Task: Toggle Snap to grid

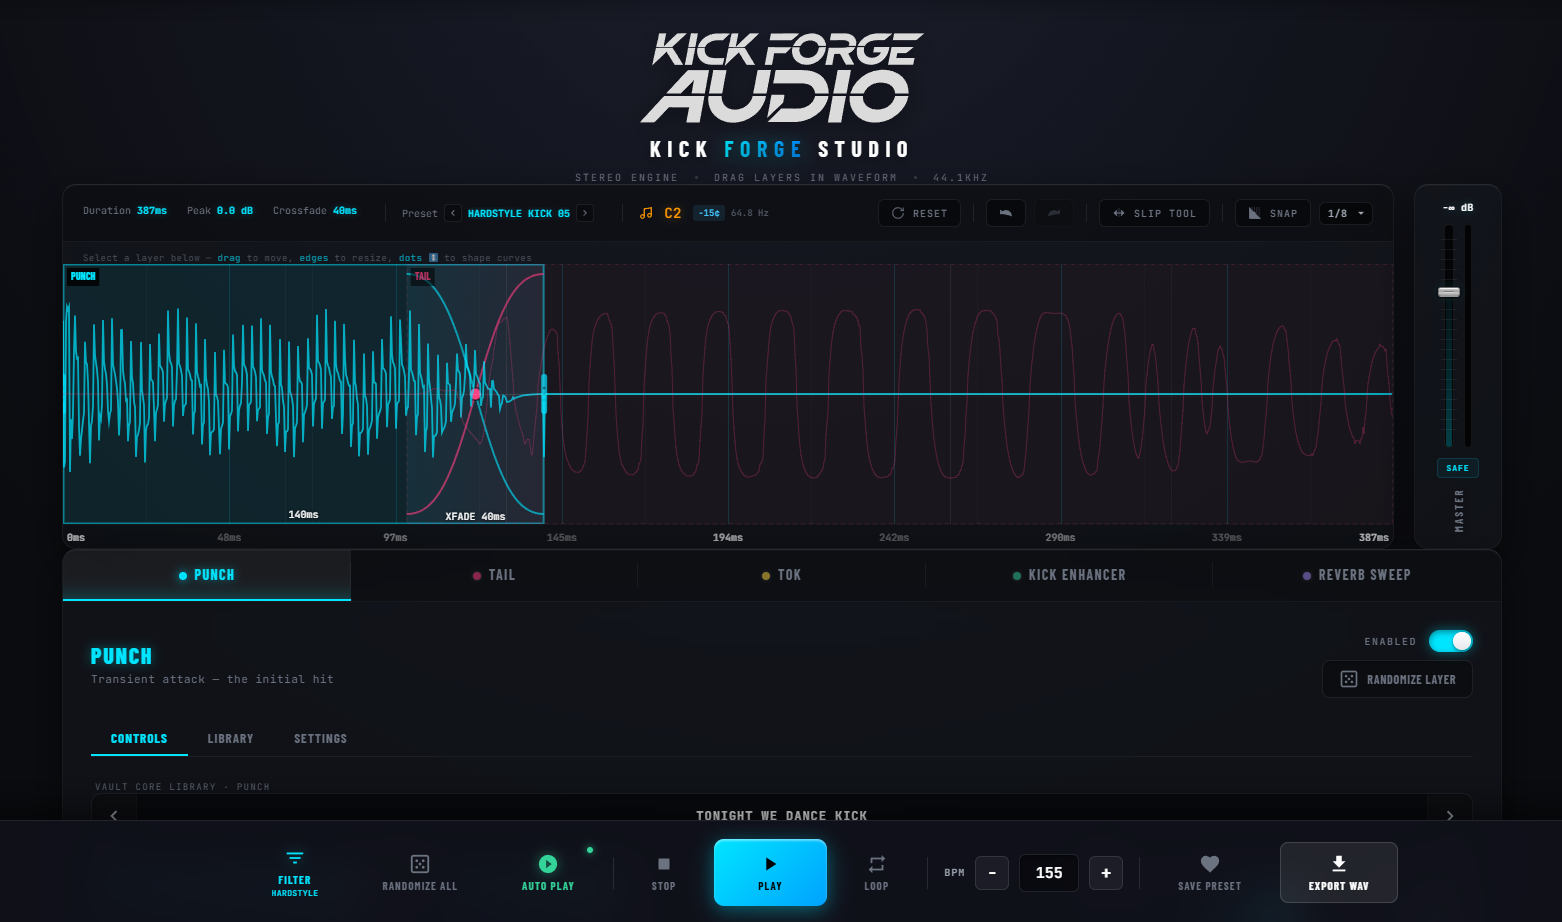Action: click(1272, 213)
